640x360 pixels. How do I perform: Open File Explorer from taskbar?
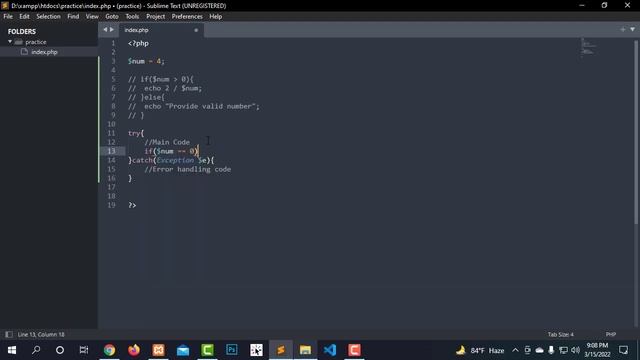point(305,350)
